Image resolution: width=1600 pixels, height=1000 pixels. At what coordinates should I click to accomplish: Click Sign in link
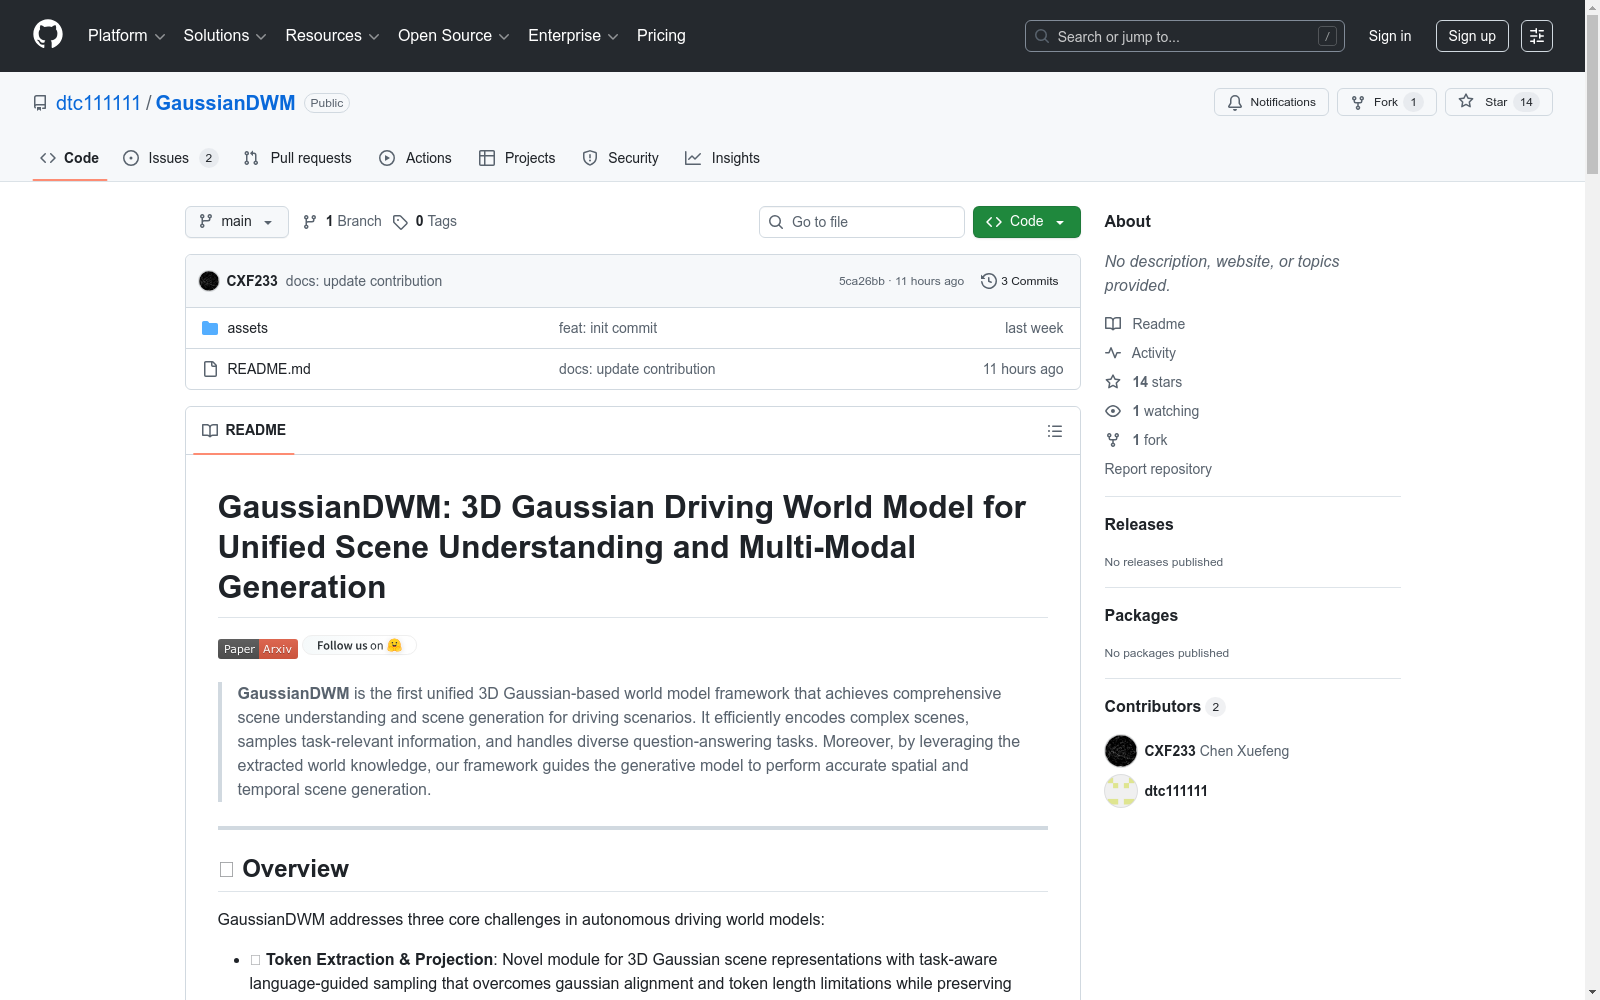tap(1390, 36)
